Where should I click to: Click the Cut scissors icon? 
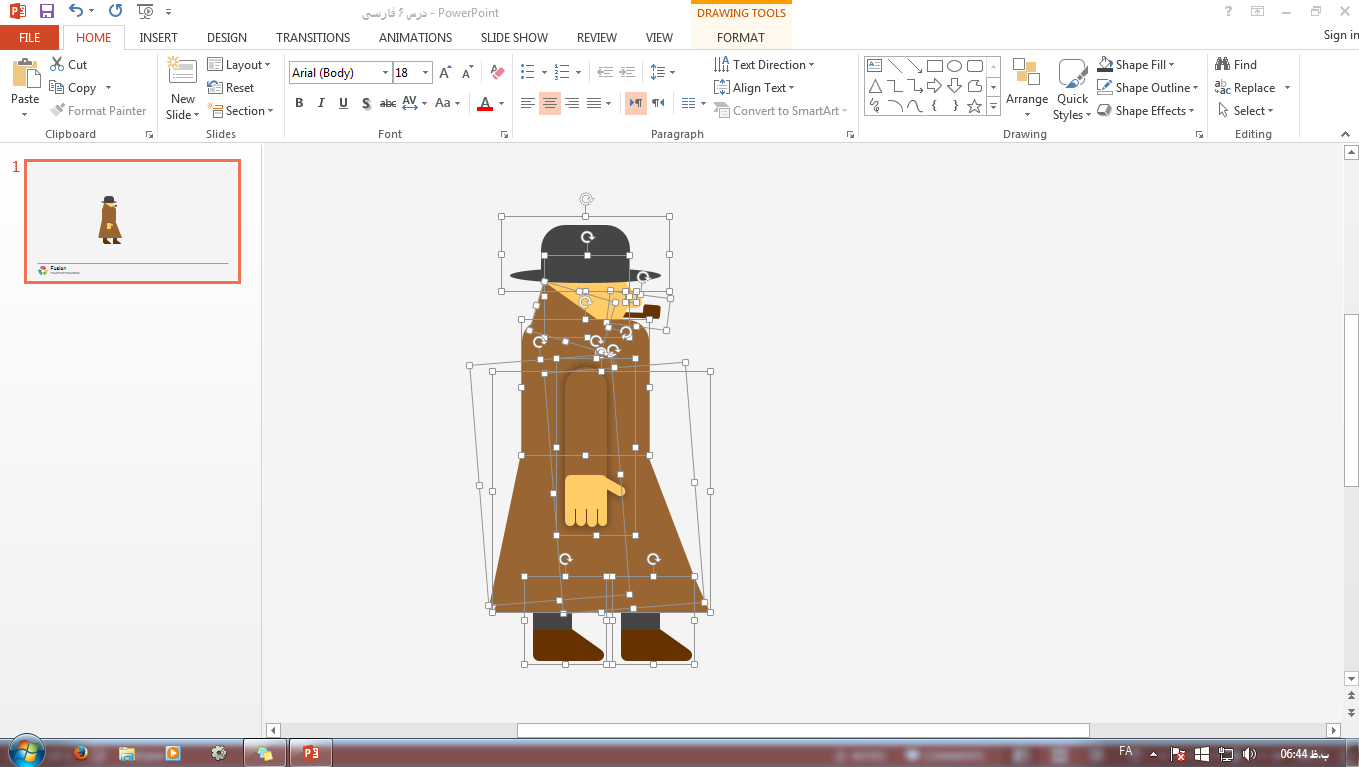pos(57,65)
